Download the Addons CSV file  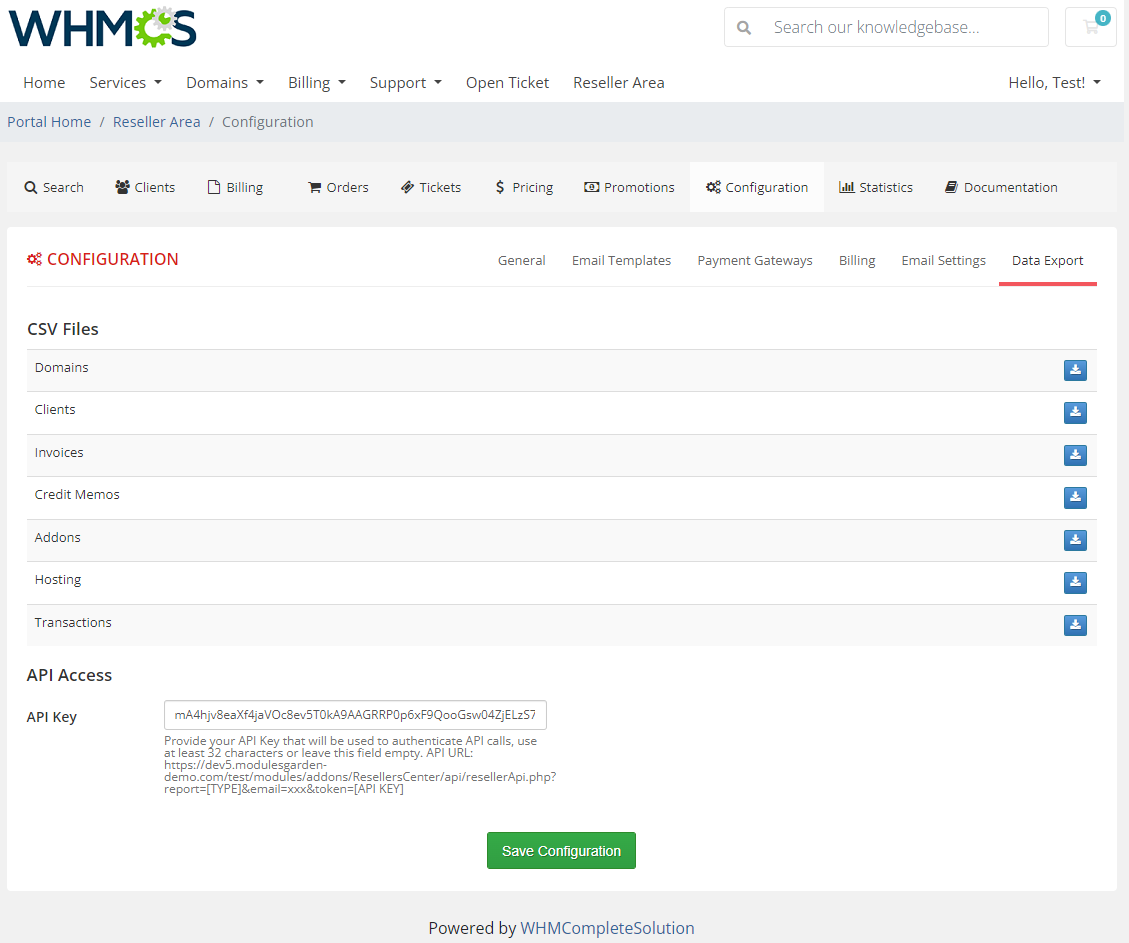click(x=1075, y=540)
